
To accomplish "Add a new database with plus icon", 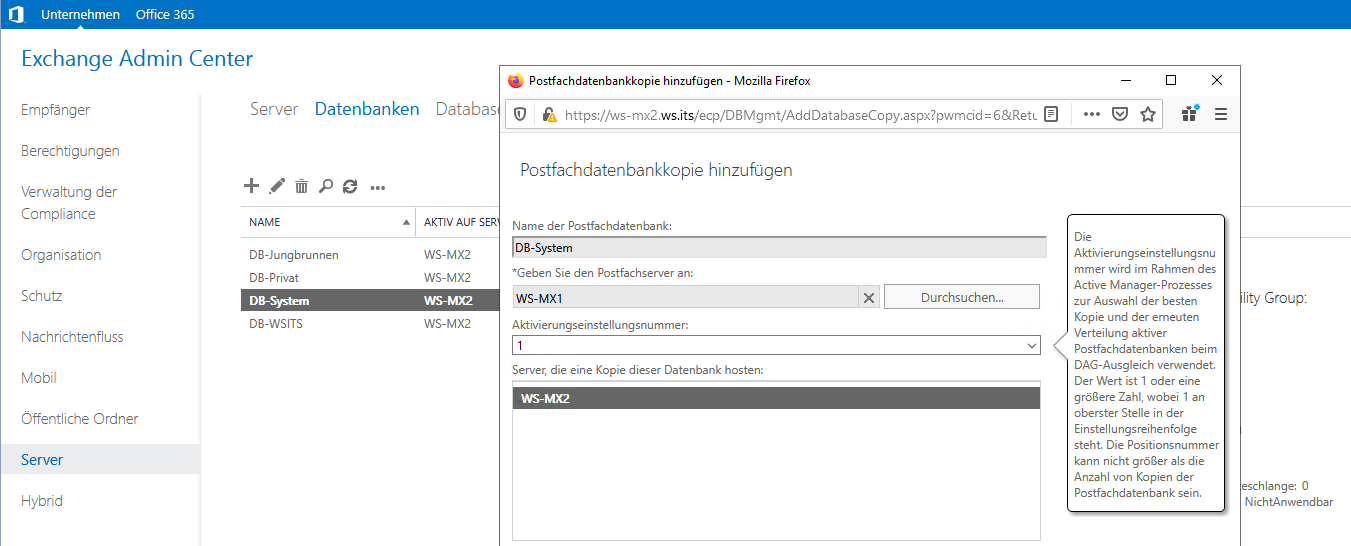I will point(252,185).
